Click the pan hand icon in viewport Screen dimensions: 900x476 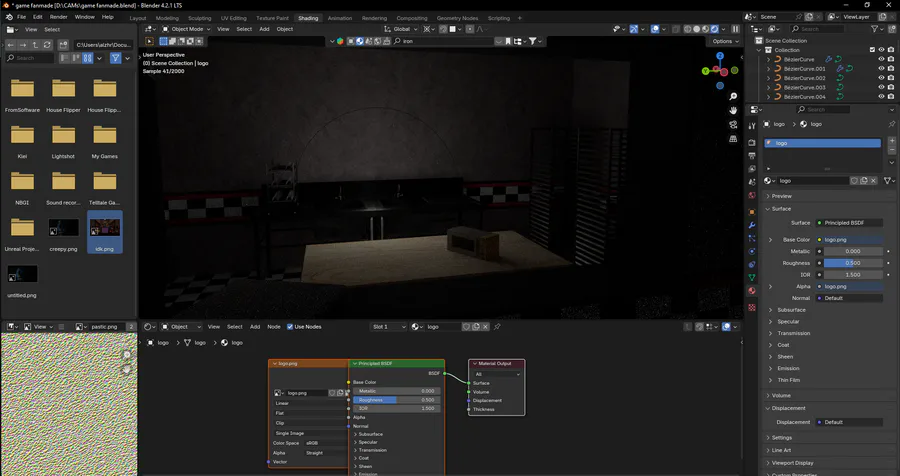click(x=733, y=110)
